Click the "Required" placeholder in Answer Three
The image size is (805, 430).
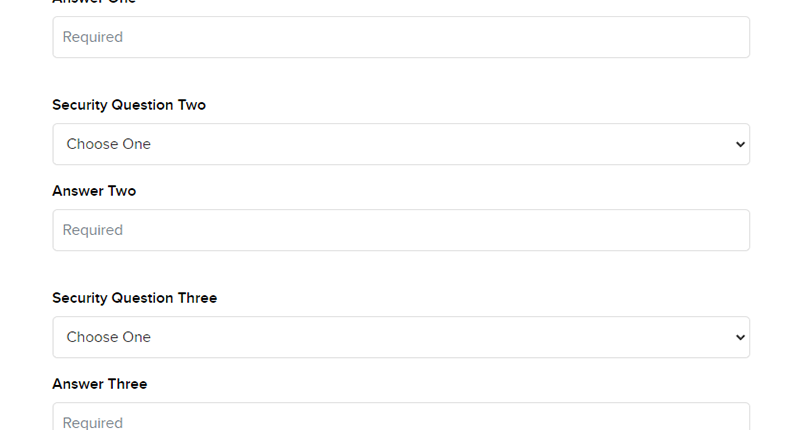tap(92, 423)
